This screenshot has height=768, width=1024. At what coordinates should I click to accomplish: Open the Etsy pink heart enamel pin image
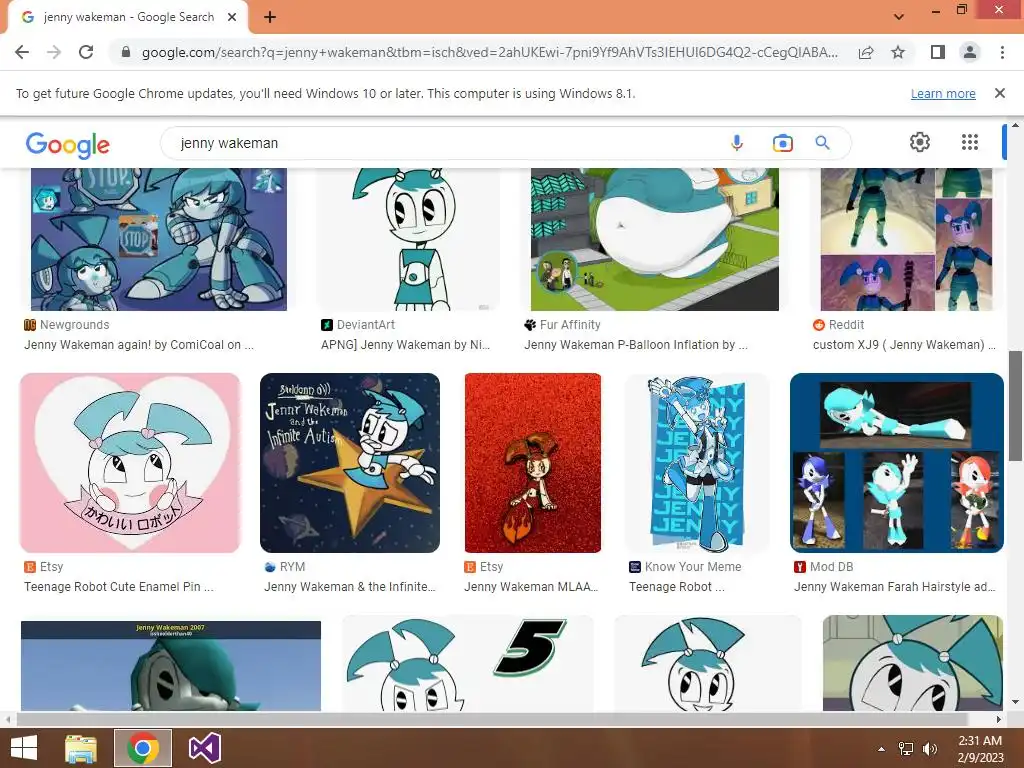[130, 463]
